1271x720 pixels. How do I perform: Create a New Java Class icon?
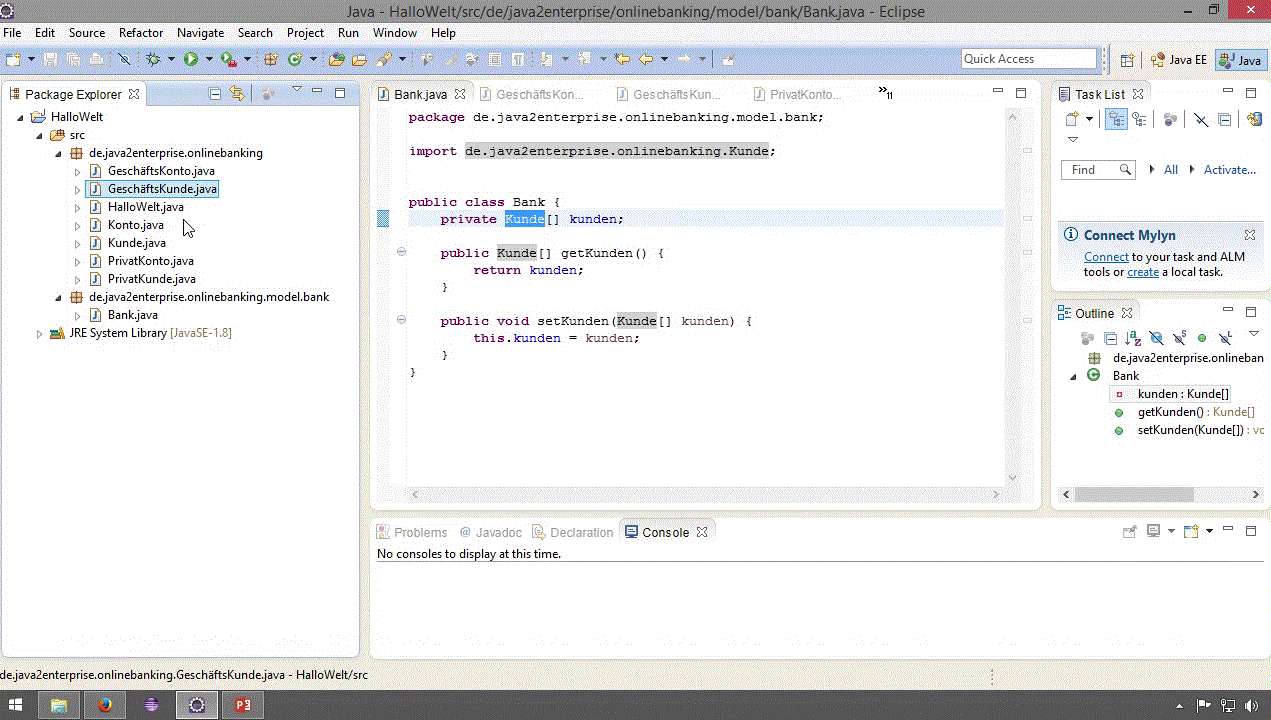pos(296,59)
